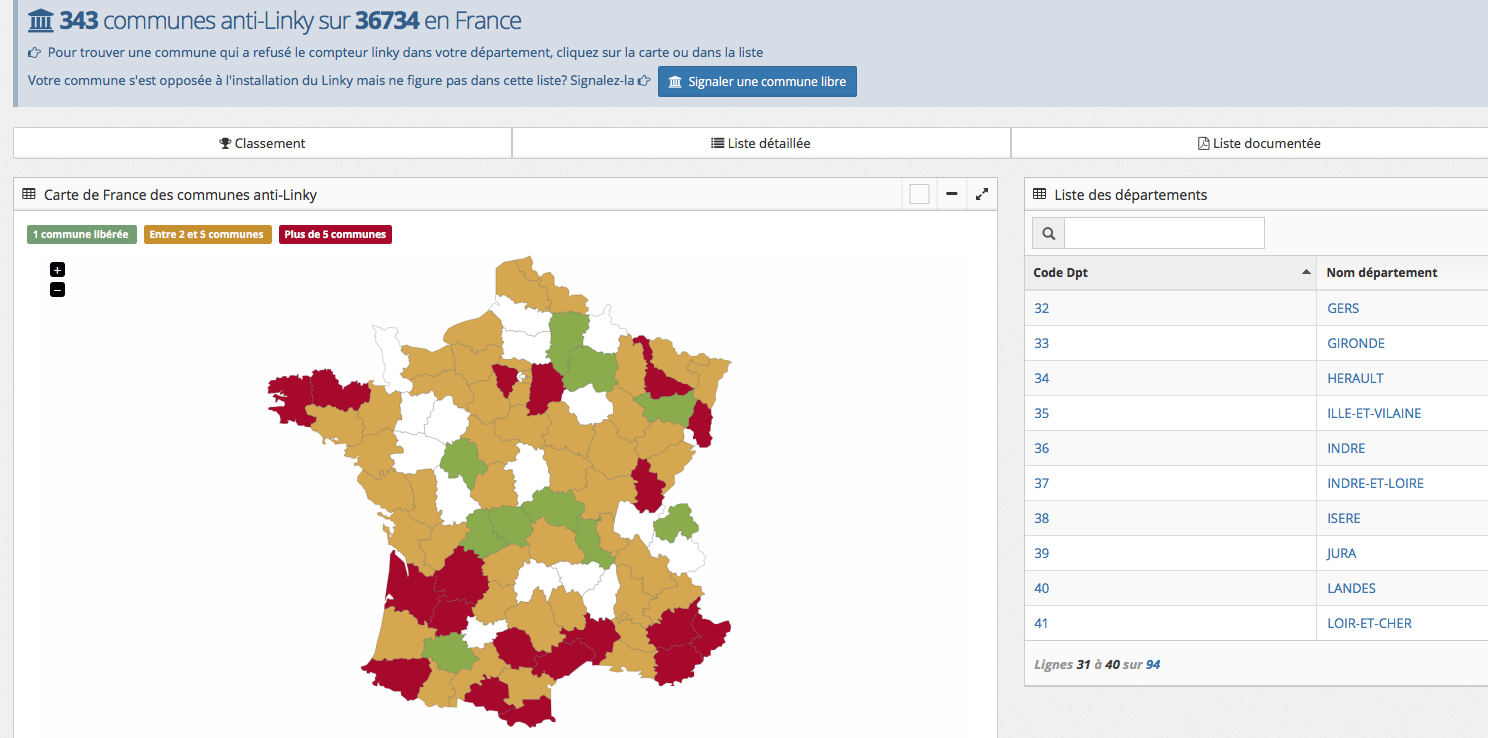Click the white square box in map panel header
1488x738 pixels.
(x=920, y=194)
